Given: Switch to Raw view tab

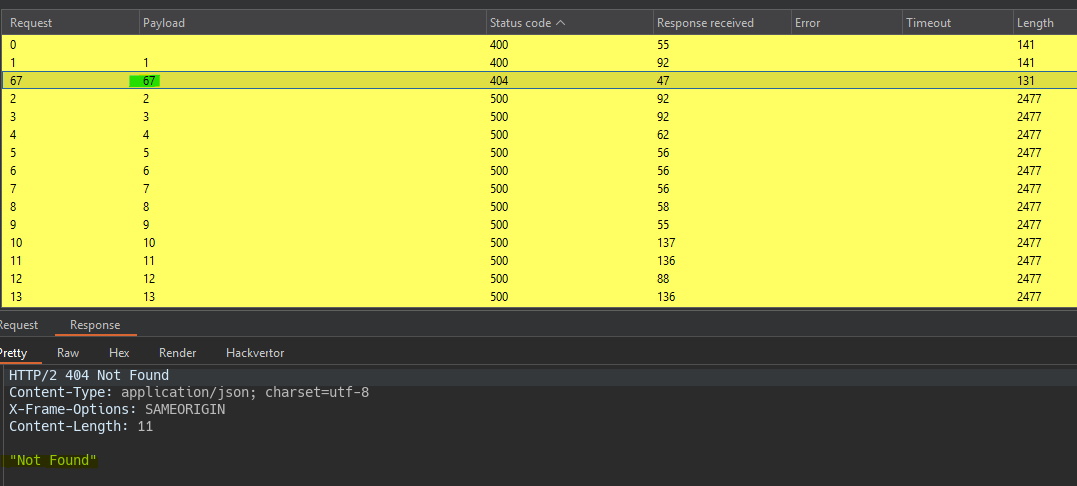Looking at the screenshot, I should (x=68, y=353).
